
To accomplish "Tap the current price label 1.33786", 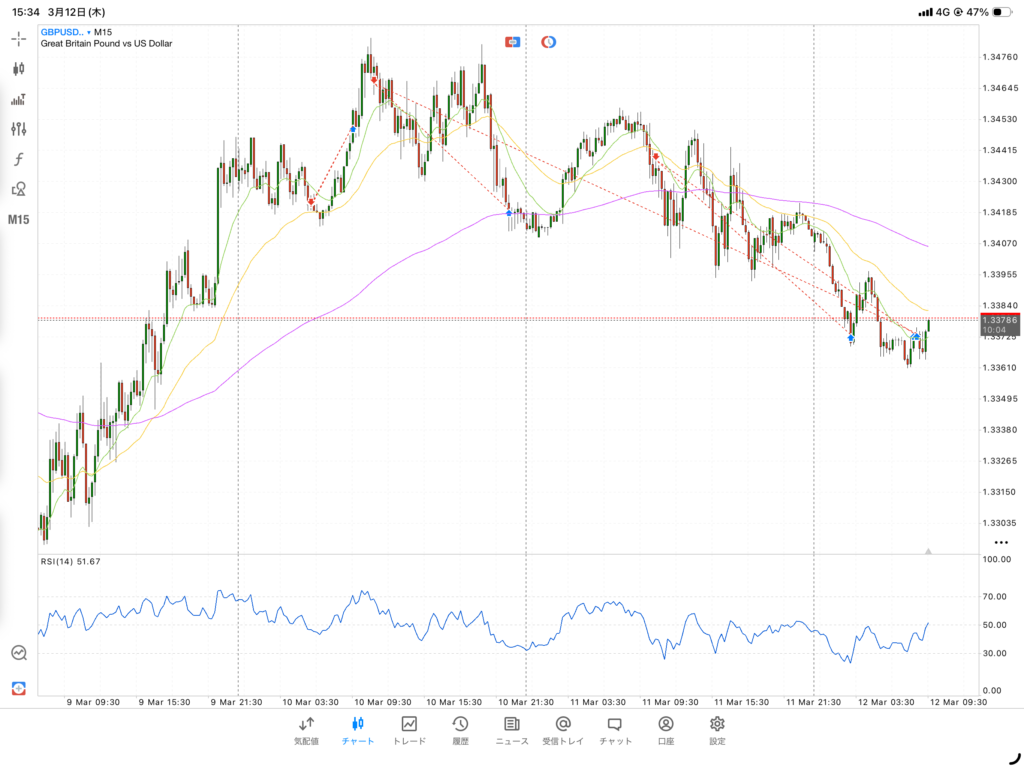I will (x=1000, y=320).
